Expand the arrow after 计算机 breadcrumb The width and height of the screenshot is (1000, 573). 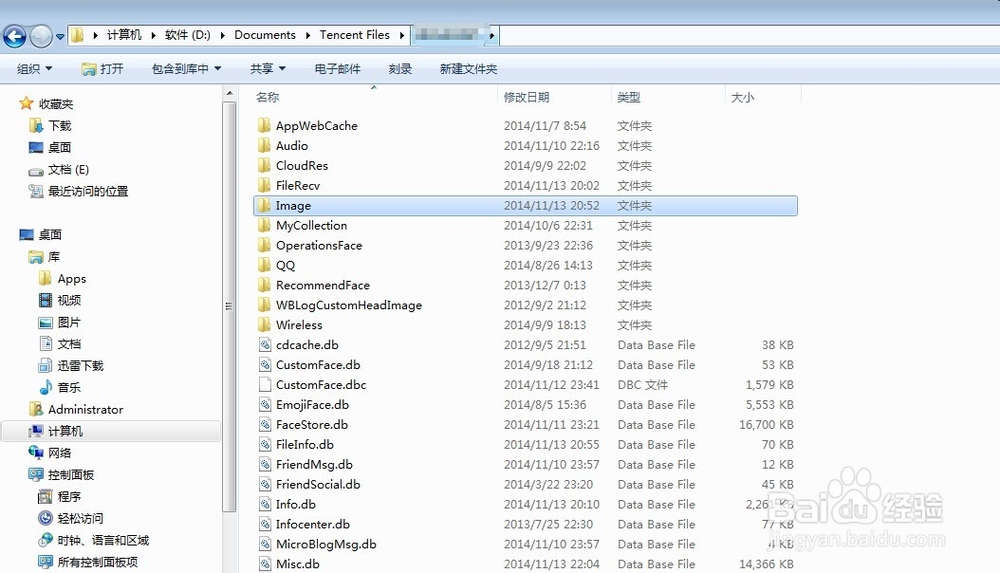[153, 35]
